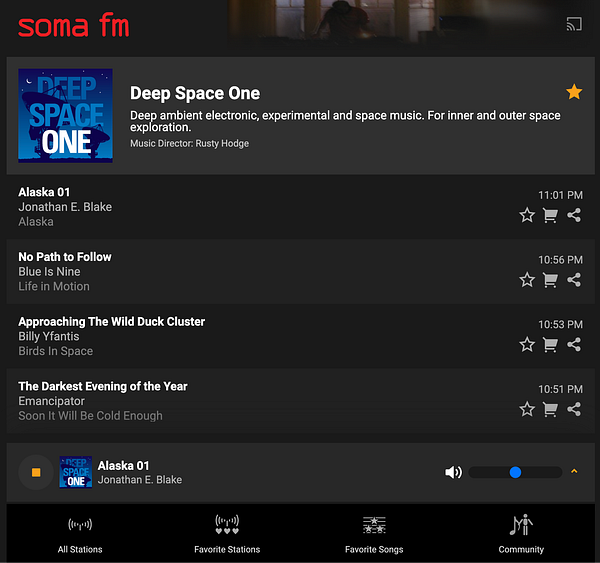Select the 10:56 PM timestamp
The image size is (600, 563).
[560, 260]
